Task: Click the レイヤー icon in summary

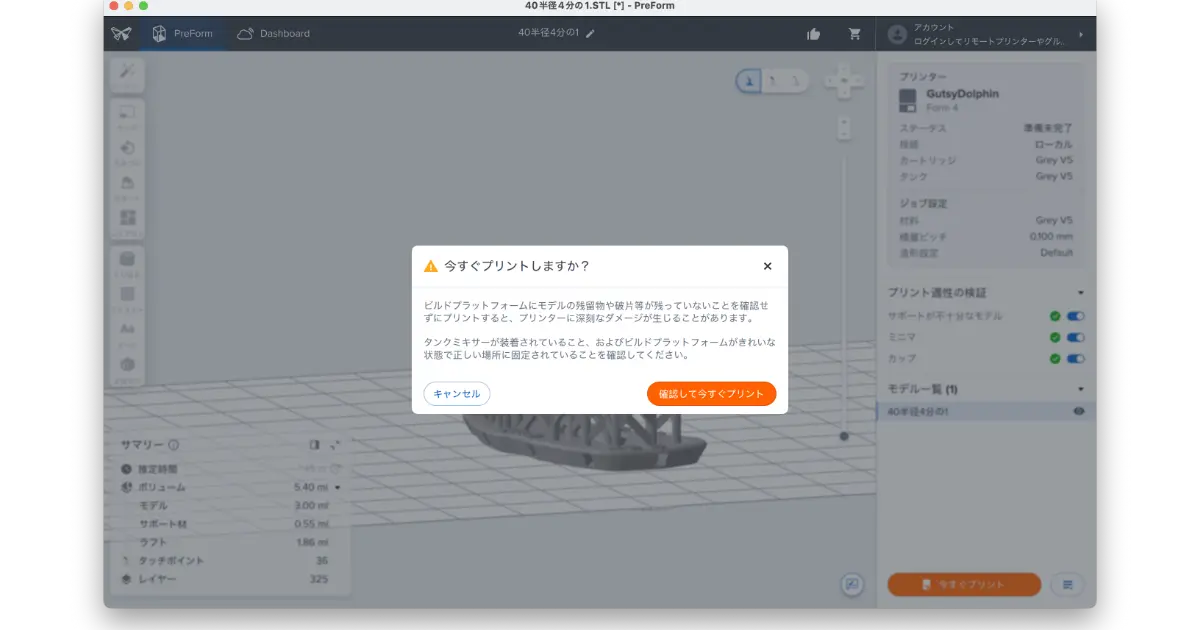Action: click(127, 579)
